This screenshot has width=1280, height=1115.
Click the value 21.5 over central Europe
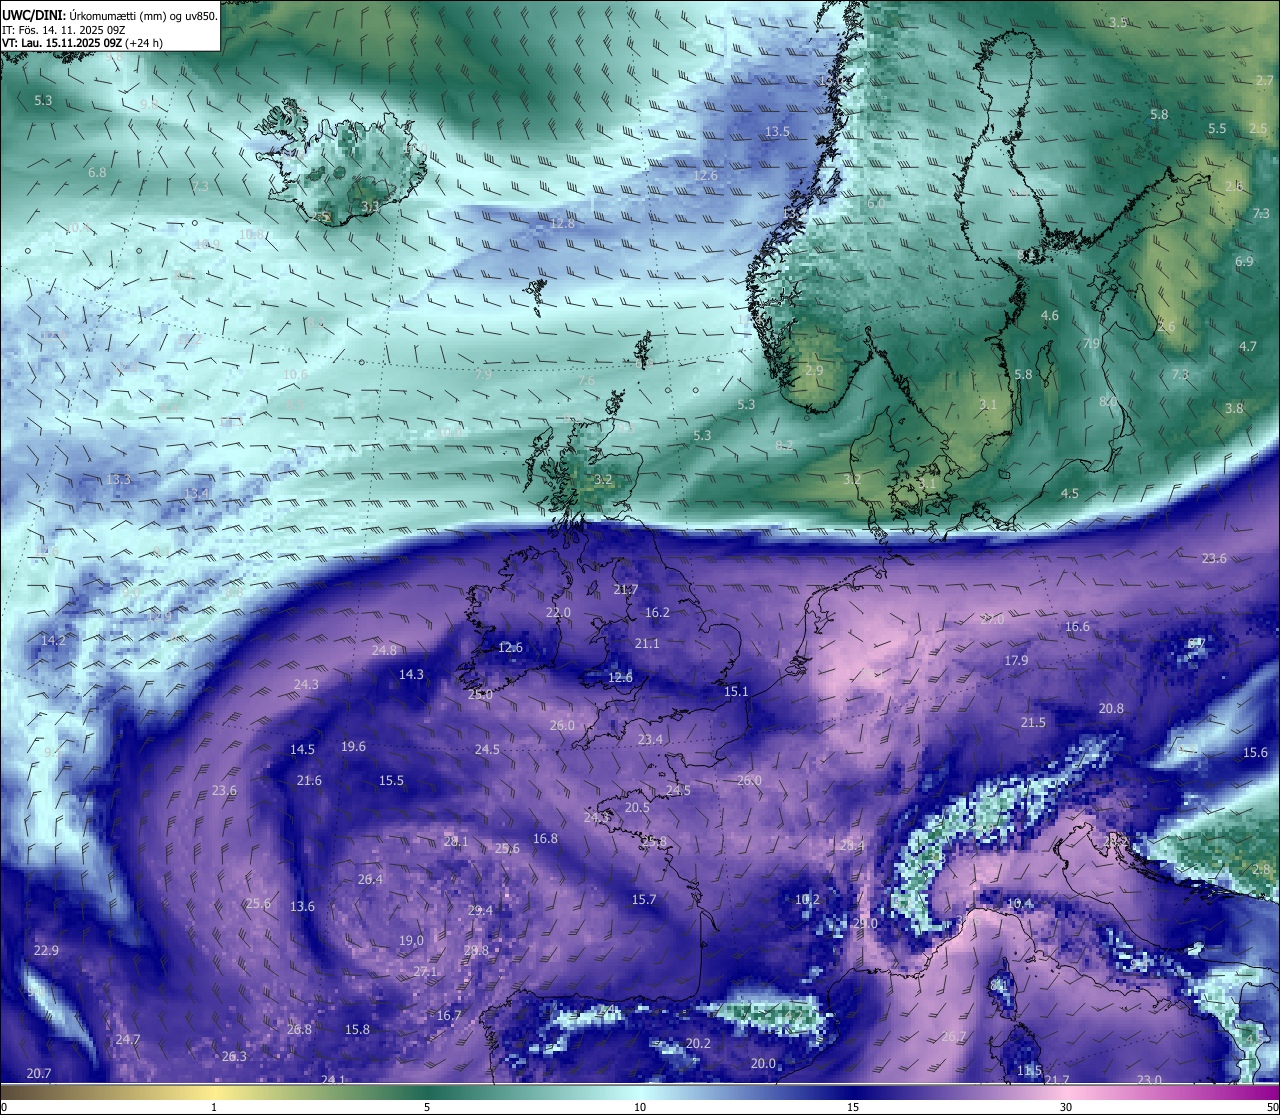[x=1033, y=722]
